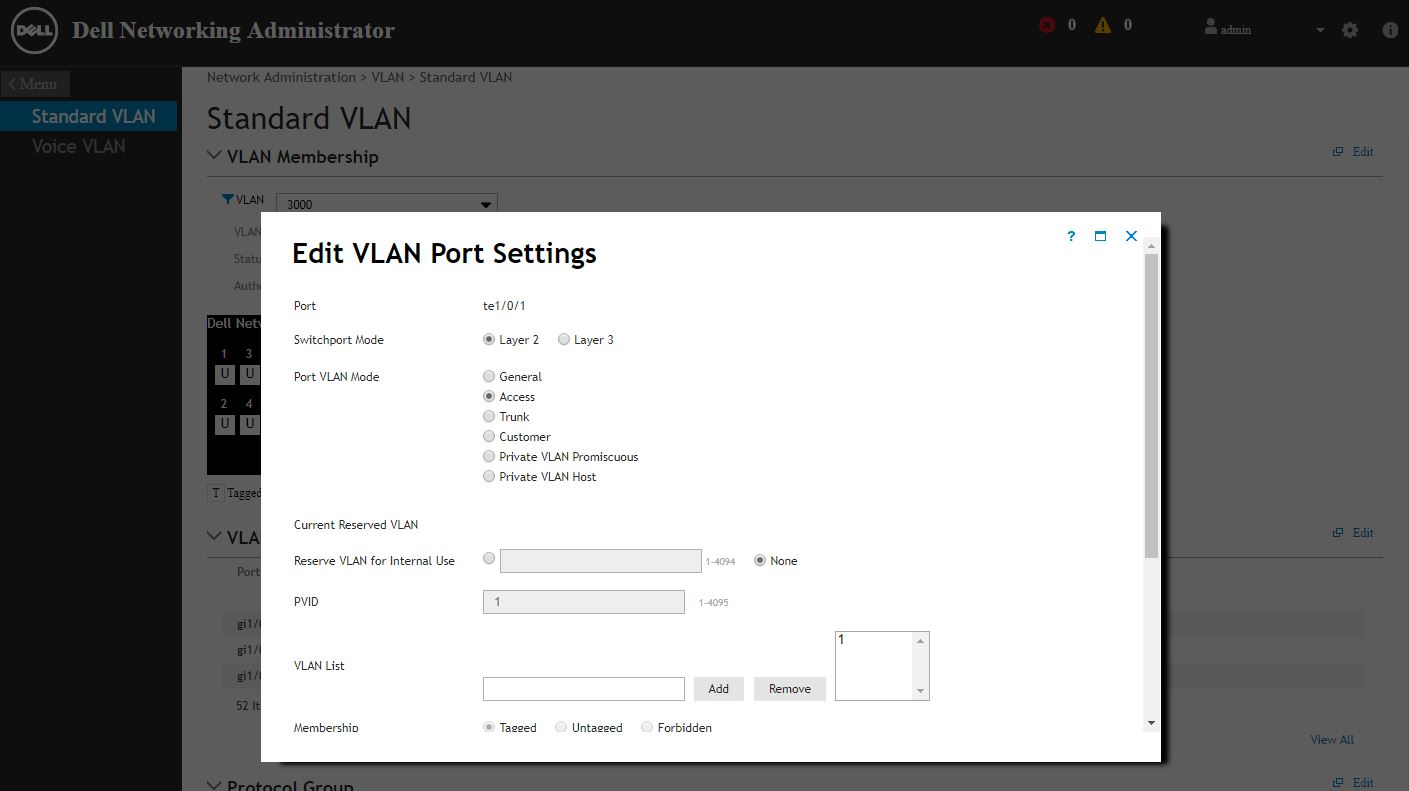The image size is (1409, 791).
Task: Select Layer 2 switchport mode
Action: (489, 339)
